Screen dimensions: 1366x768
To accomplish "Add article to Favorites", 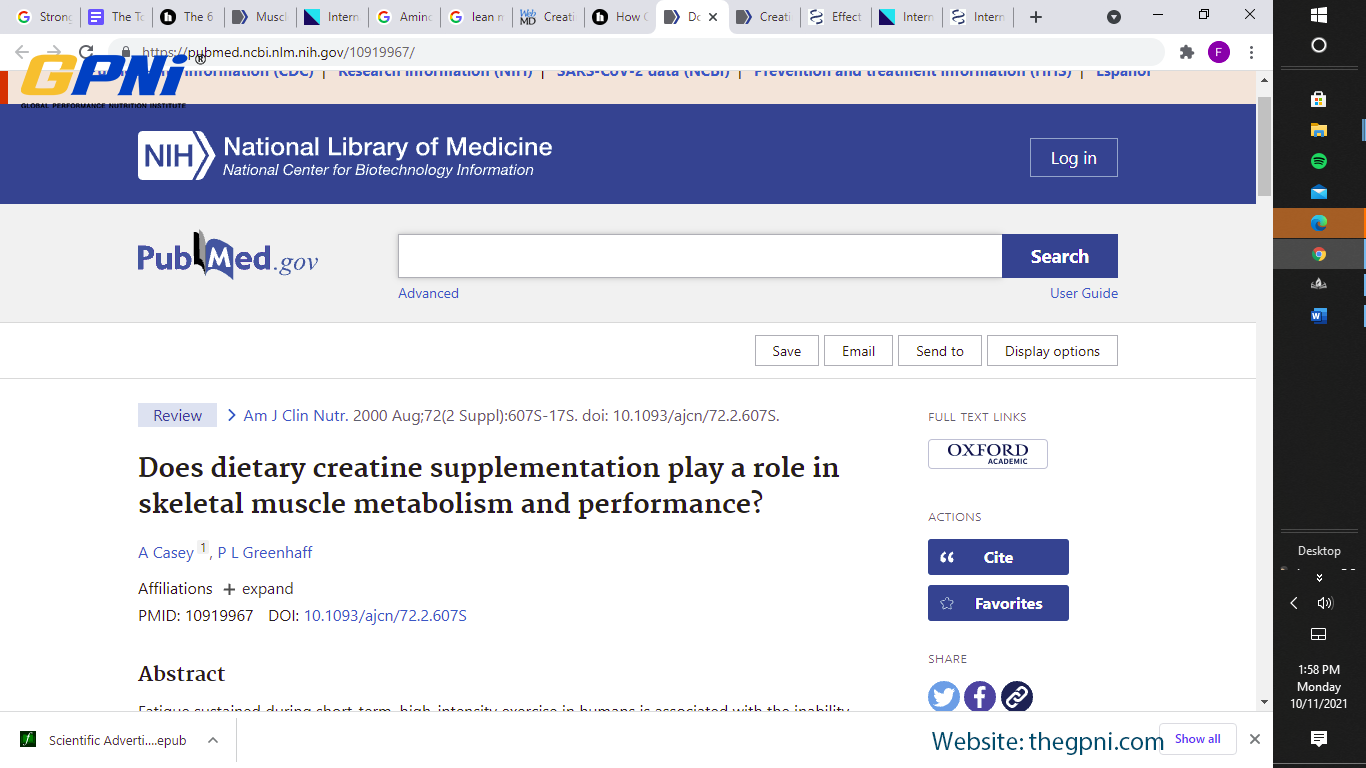I will tap(997, 603).
